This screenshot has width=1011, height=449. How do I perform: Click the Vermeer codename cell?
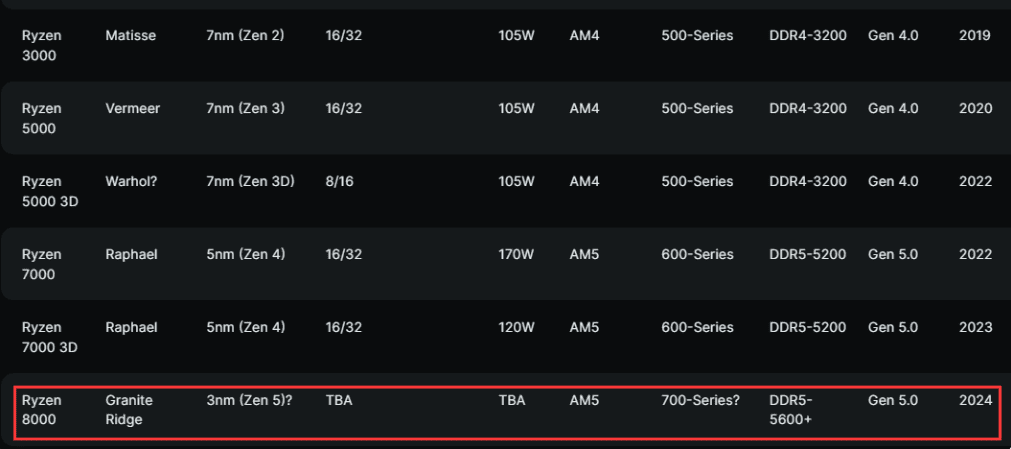coord(133,108)
